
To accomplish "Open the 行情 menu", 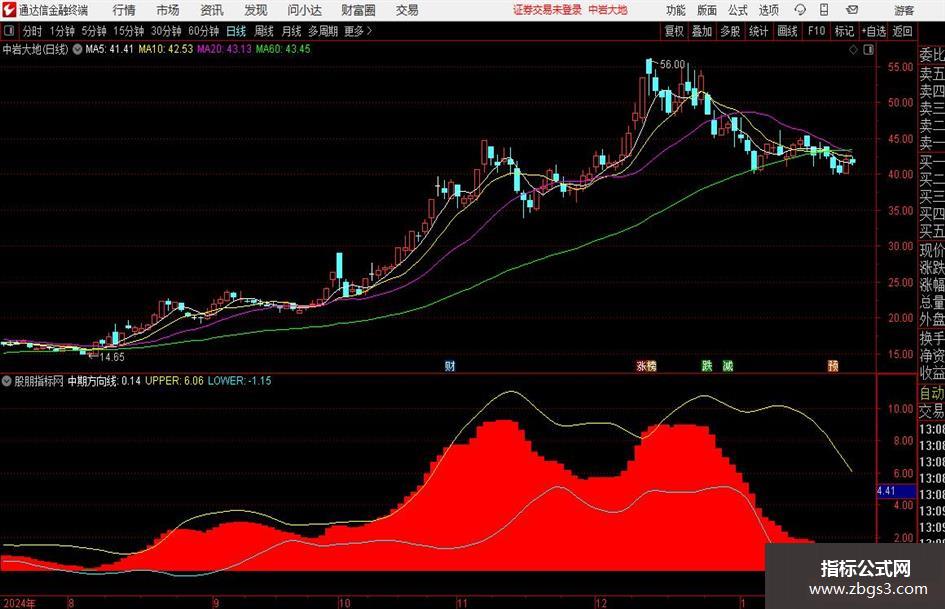I will tap(124, 10).
